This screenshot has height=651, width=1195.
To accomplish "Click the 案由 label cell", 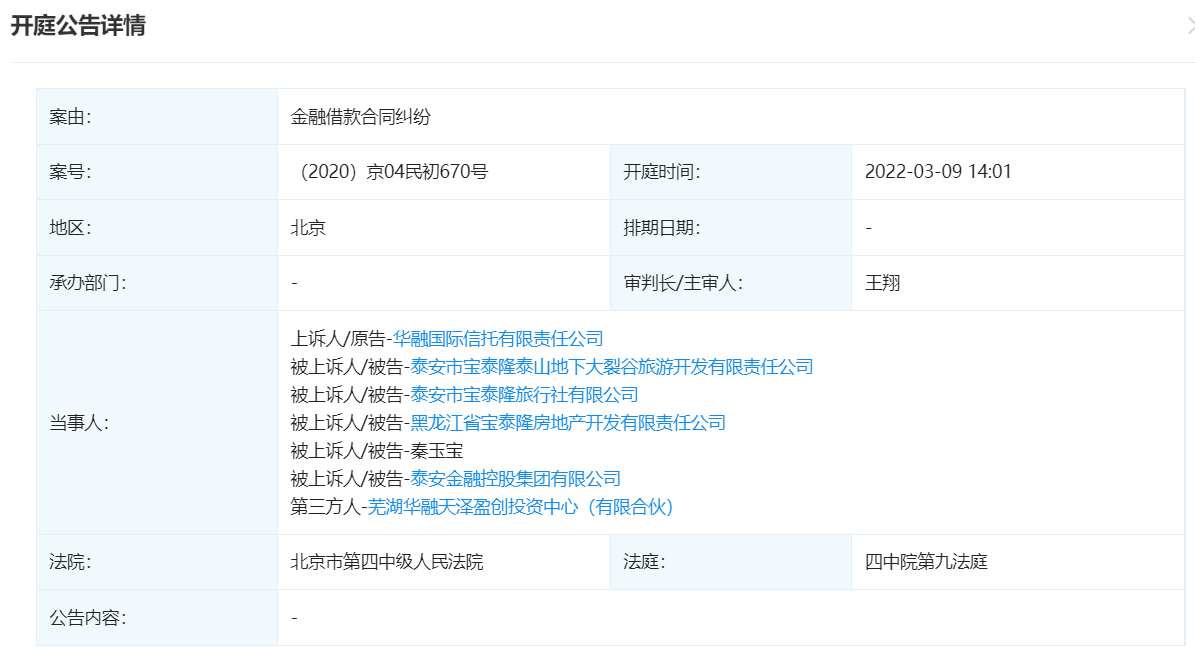I will (157, 117).
